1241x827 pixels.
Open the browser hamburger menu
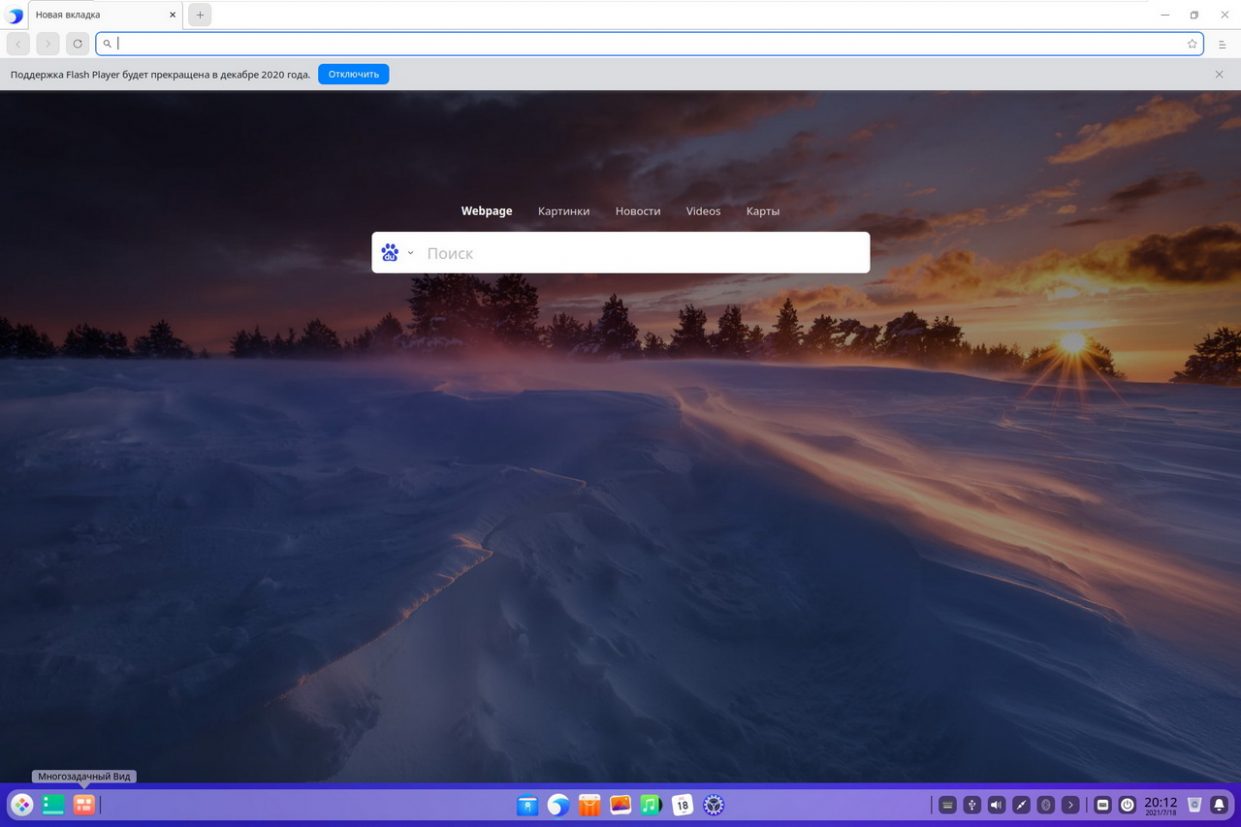[x=1222, y=44]
